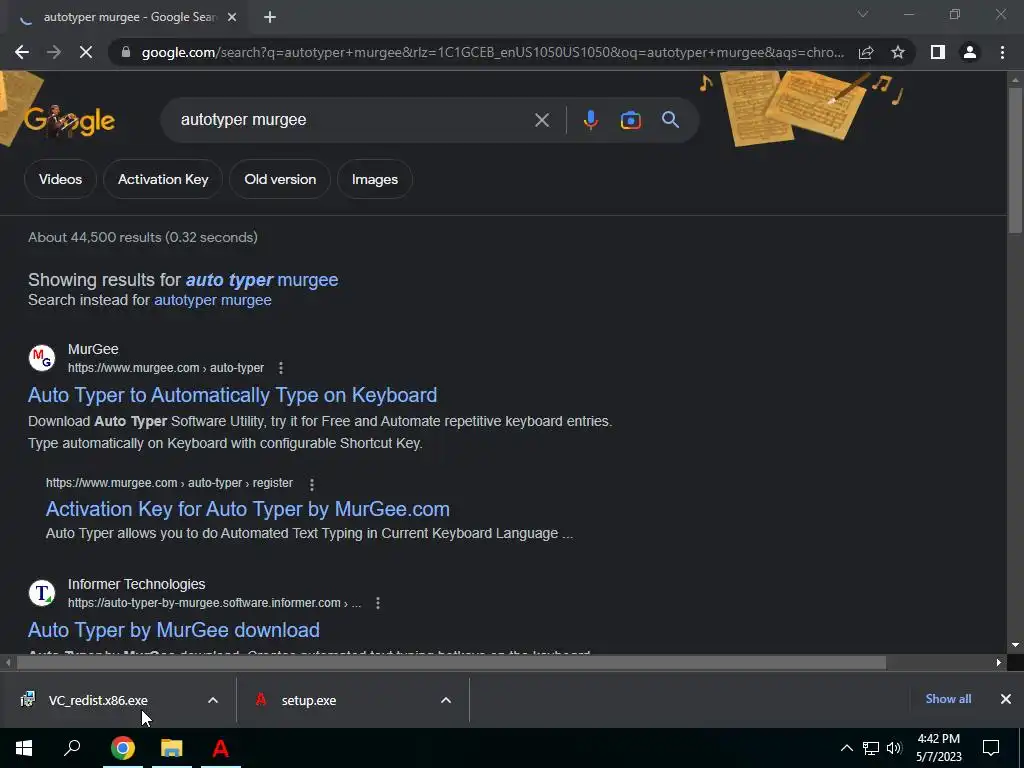Viewport: 1024px width, 768px height.
Task: Open network settings tray icon
Action: click(871, 748)
